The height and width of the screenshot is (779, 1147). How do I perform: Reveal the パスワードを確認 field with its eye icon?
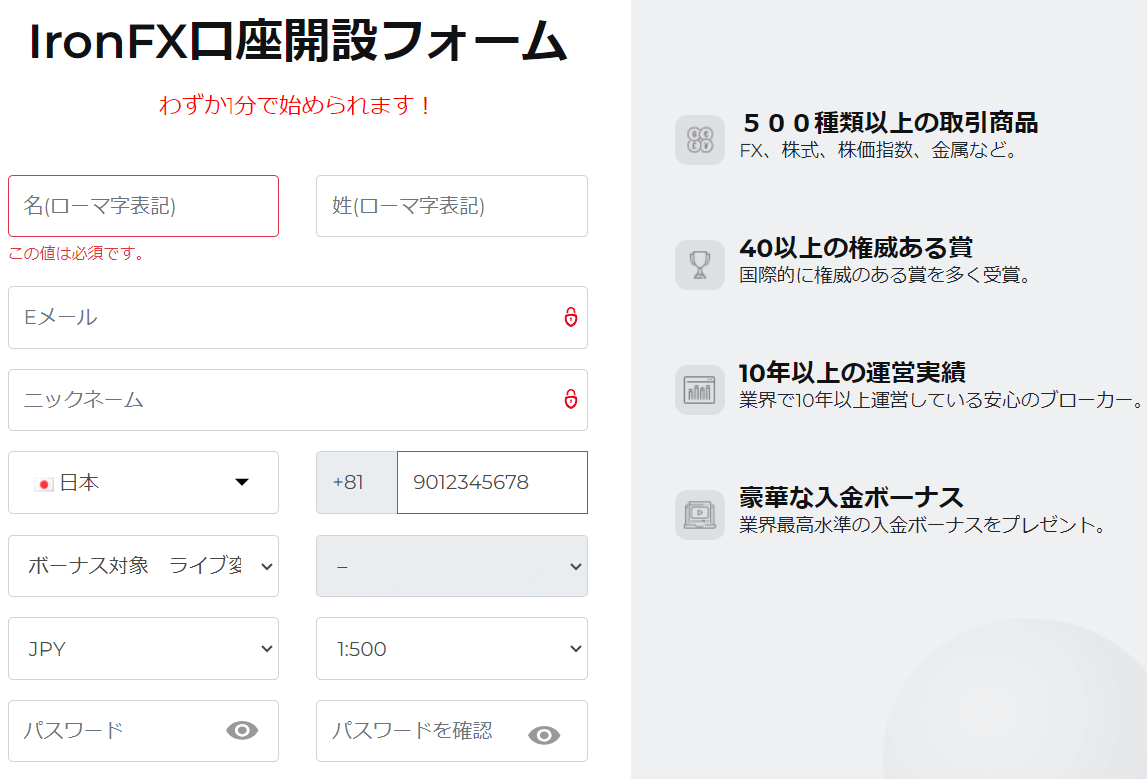543,731
